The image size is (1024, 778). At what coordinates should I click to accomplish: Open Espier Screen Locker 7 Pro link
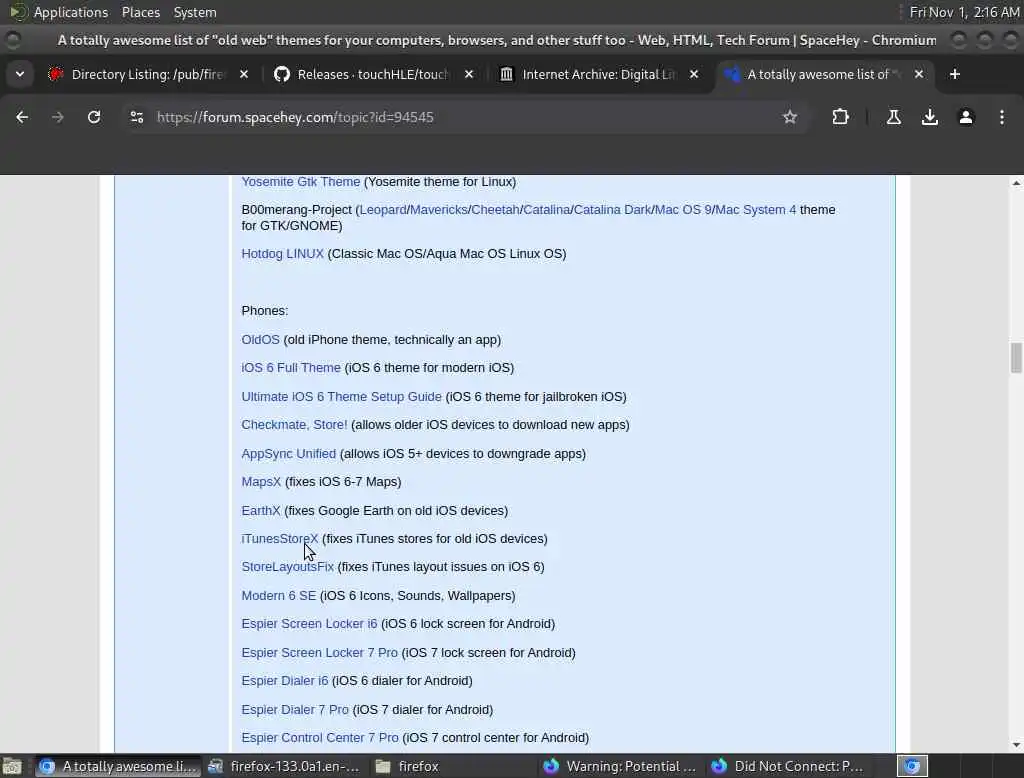pyautogui.click(x=319, y=653)
